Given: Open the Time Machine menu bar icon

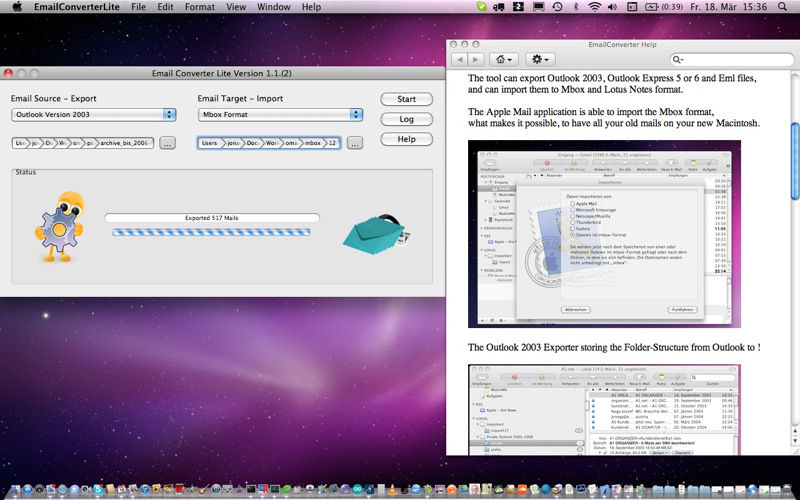Looking at the screenshot, I should [557, 7].
